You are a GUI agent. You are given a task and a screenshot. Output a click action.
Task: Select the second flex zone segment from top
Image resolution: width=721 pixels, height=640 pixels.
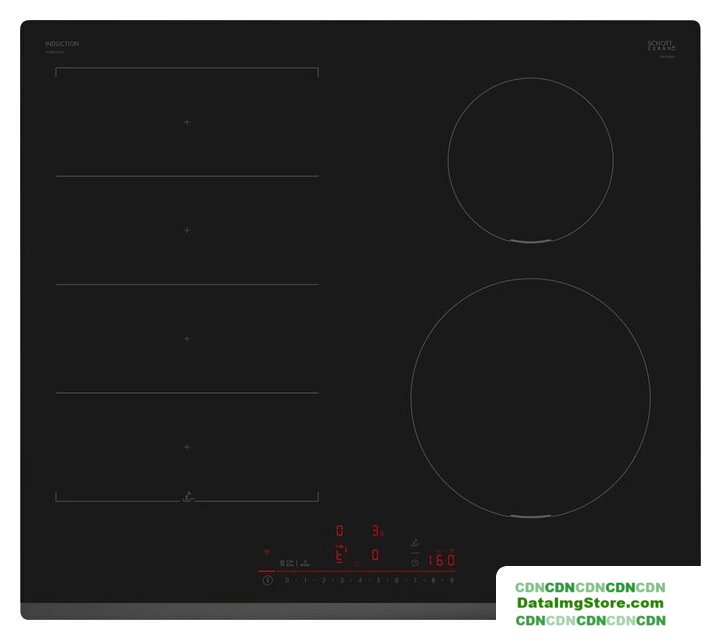tap(187, 230)
